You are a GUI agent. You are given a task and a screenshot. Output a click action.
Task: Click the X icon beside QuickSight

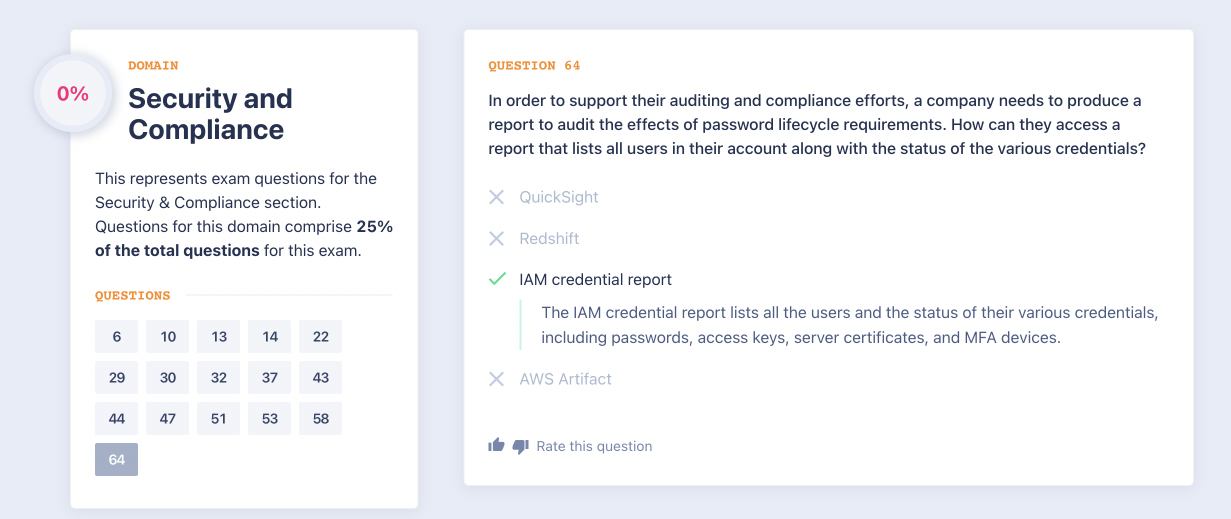click(496, 197)
